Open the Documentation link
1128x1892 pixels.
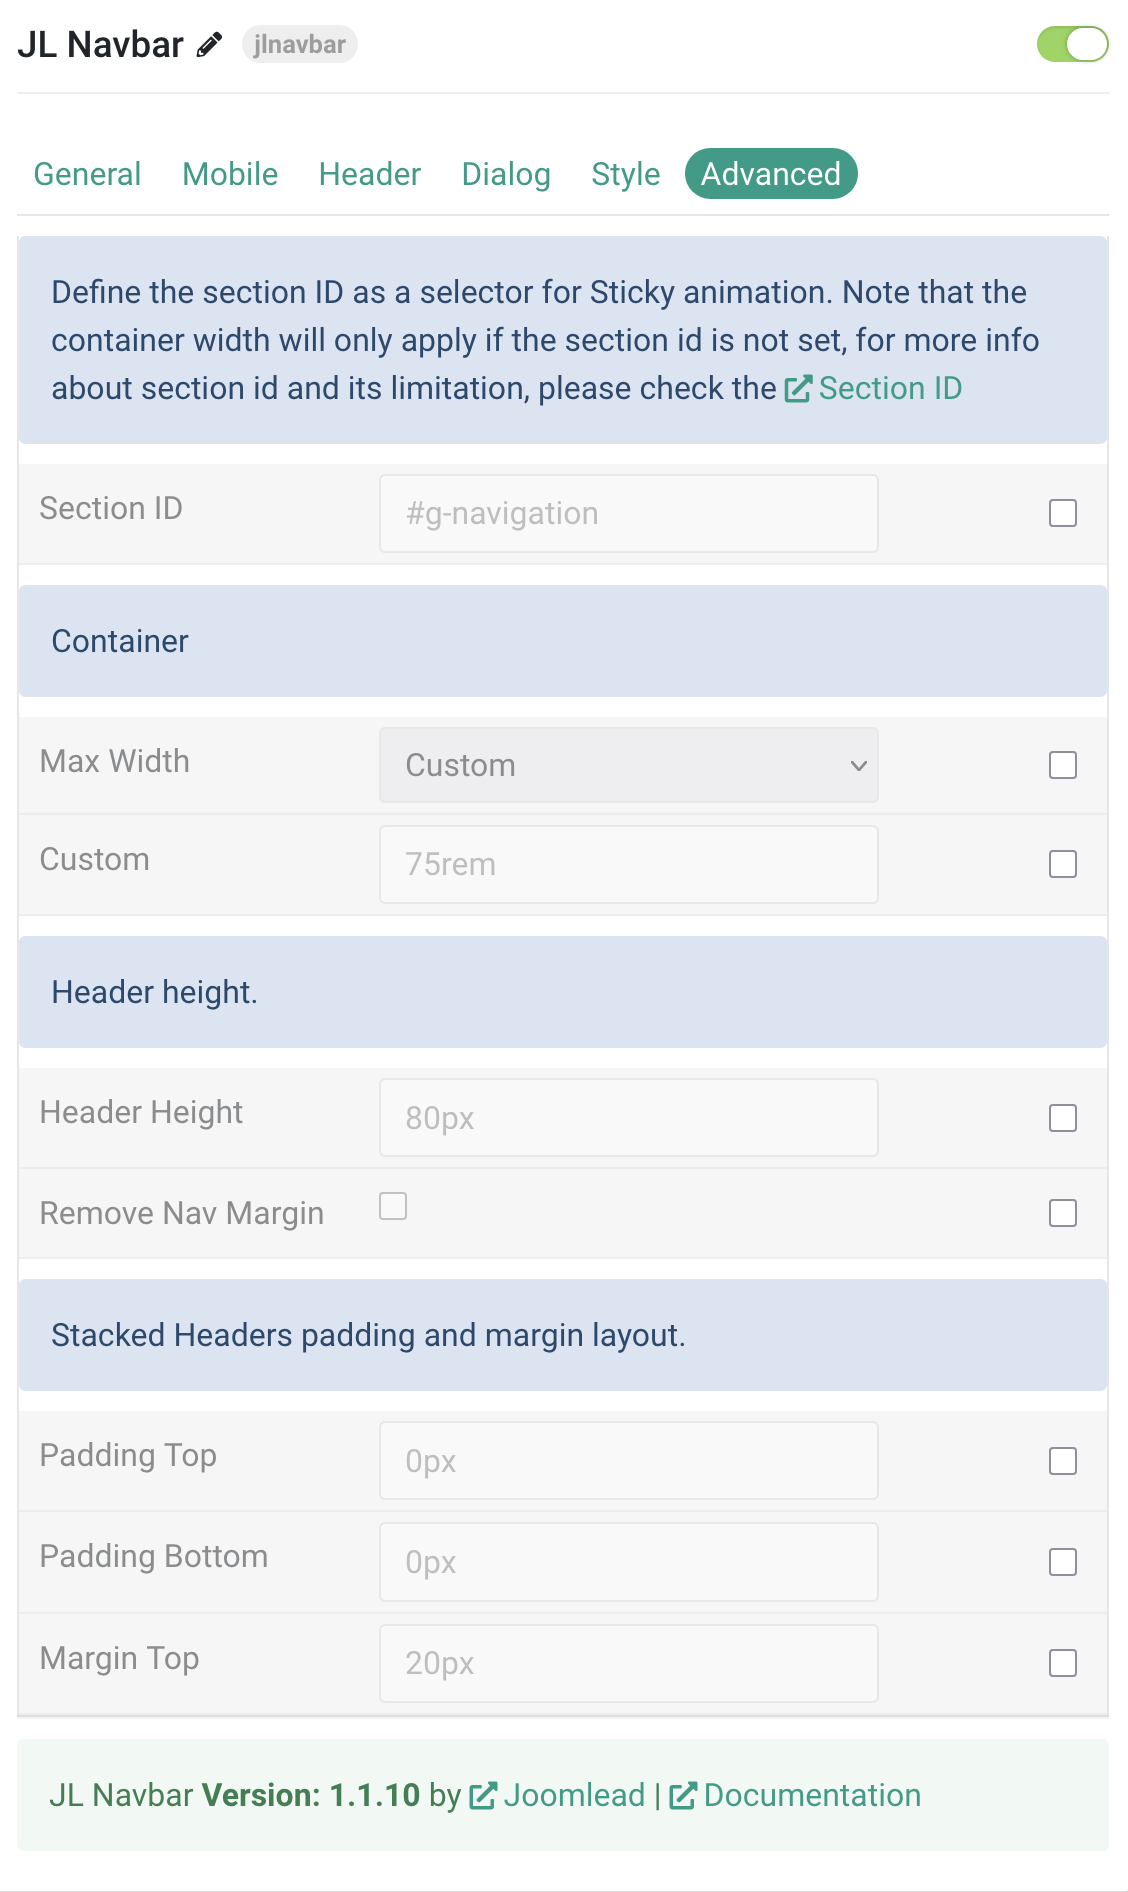(812, 1795)
